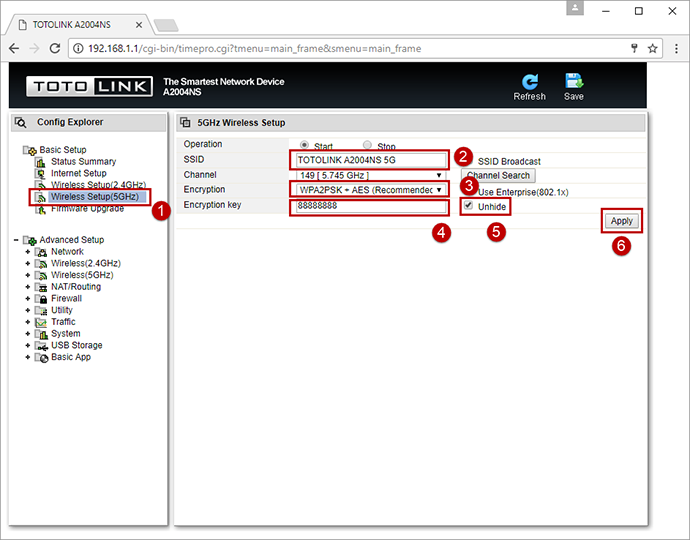Open Internet Setup in the Basic Setup tree
Screen dimensions: 690x540
79,173
